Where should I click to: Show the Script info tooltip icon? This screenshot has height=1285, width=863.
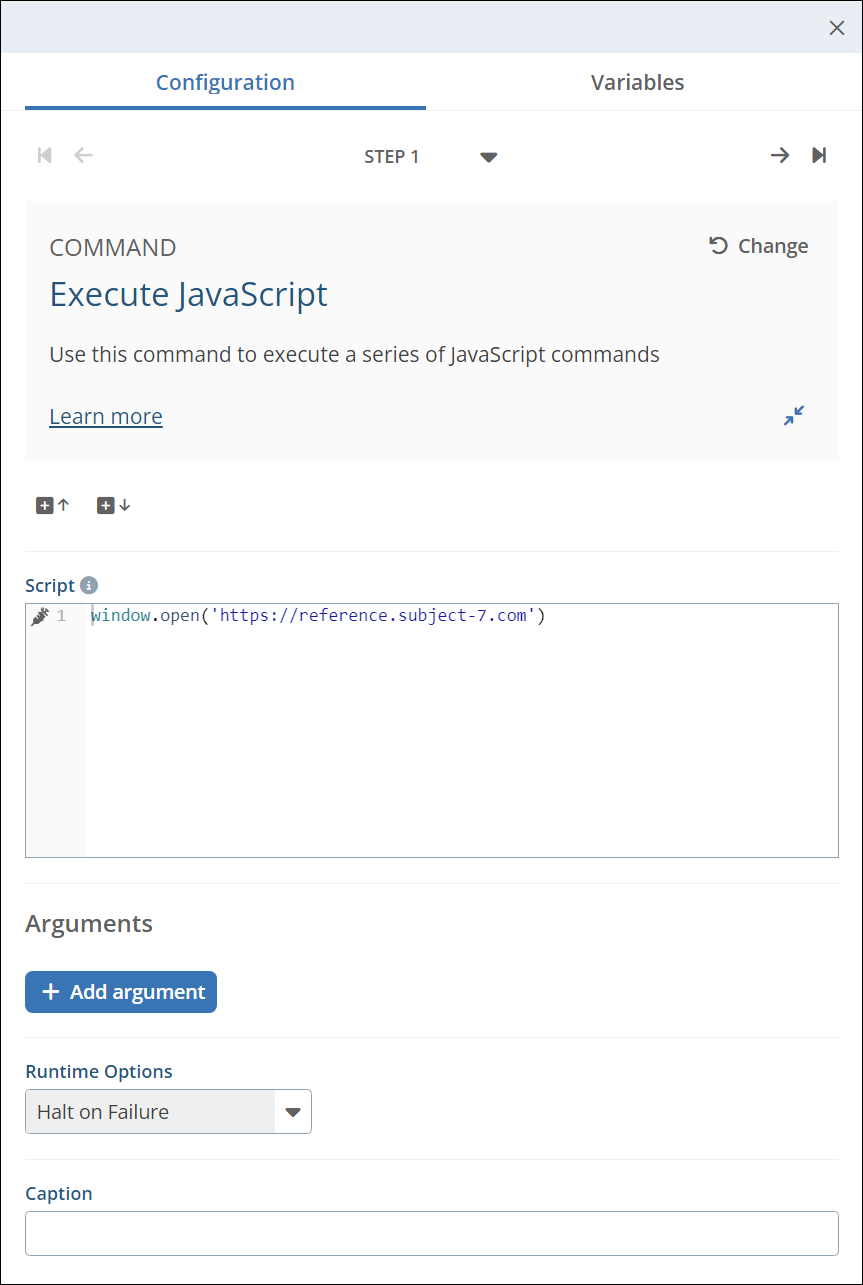(x=89, y=586)
